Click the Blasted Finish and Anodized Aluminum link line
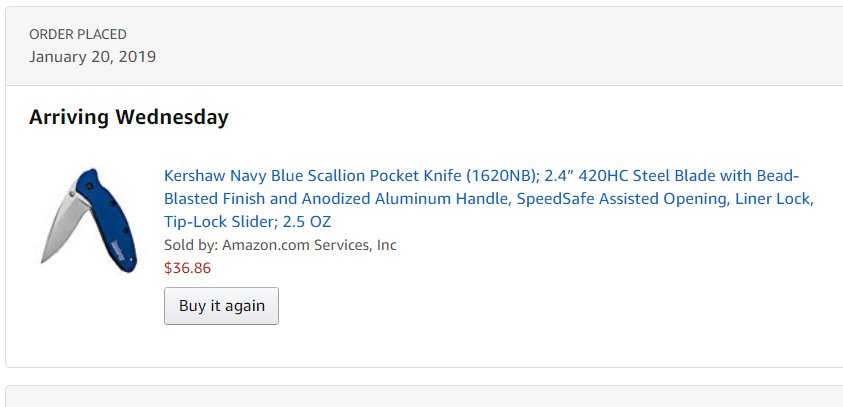Screen dimensions: 843x407 point(338,198)
